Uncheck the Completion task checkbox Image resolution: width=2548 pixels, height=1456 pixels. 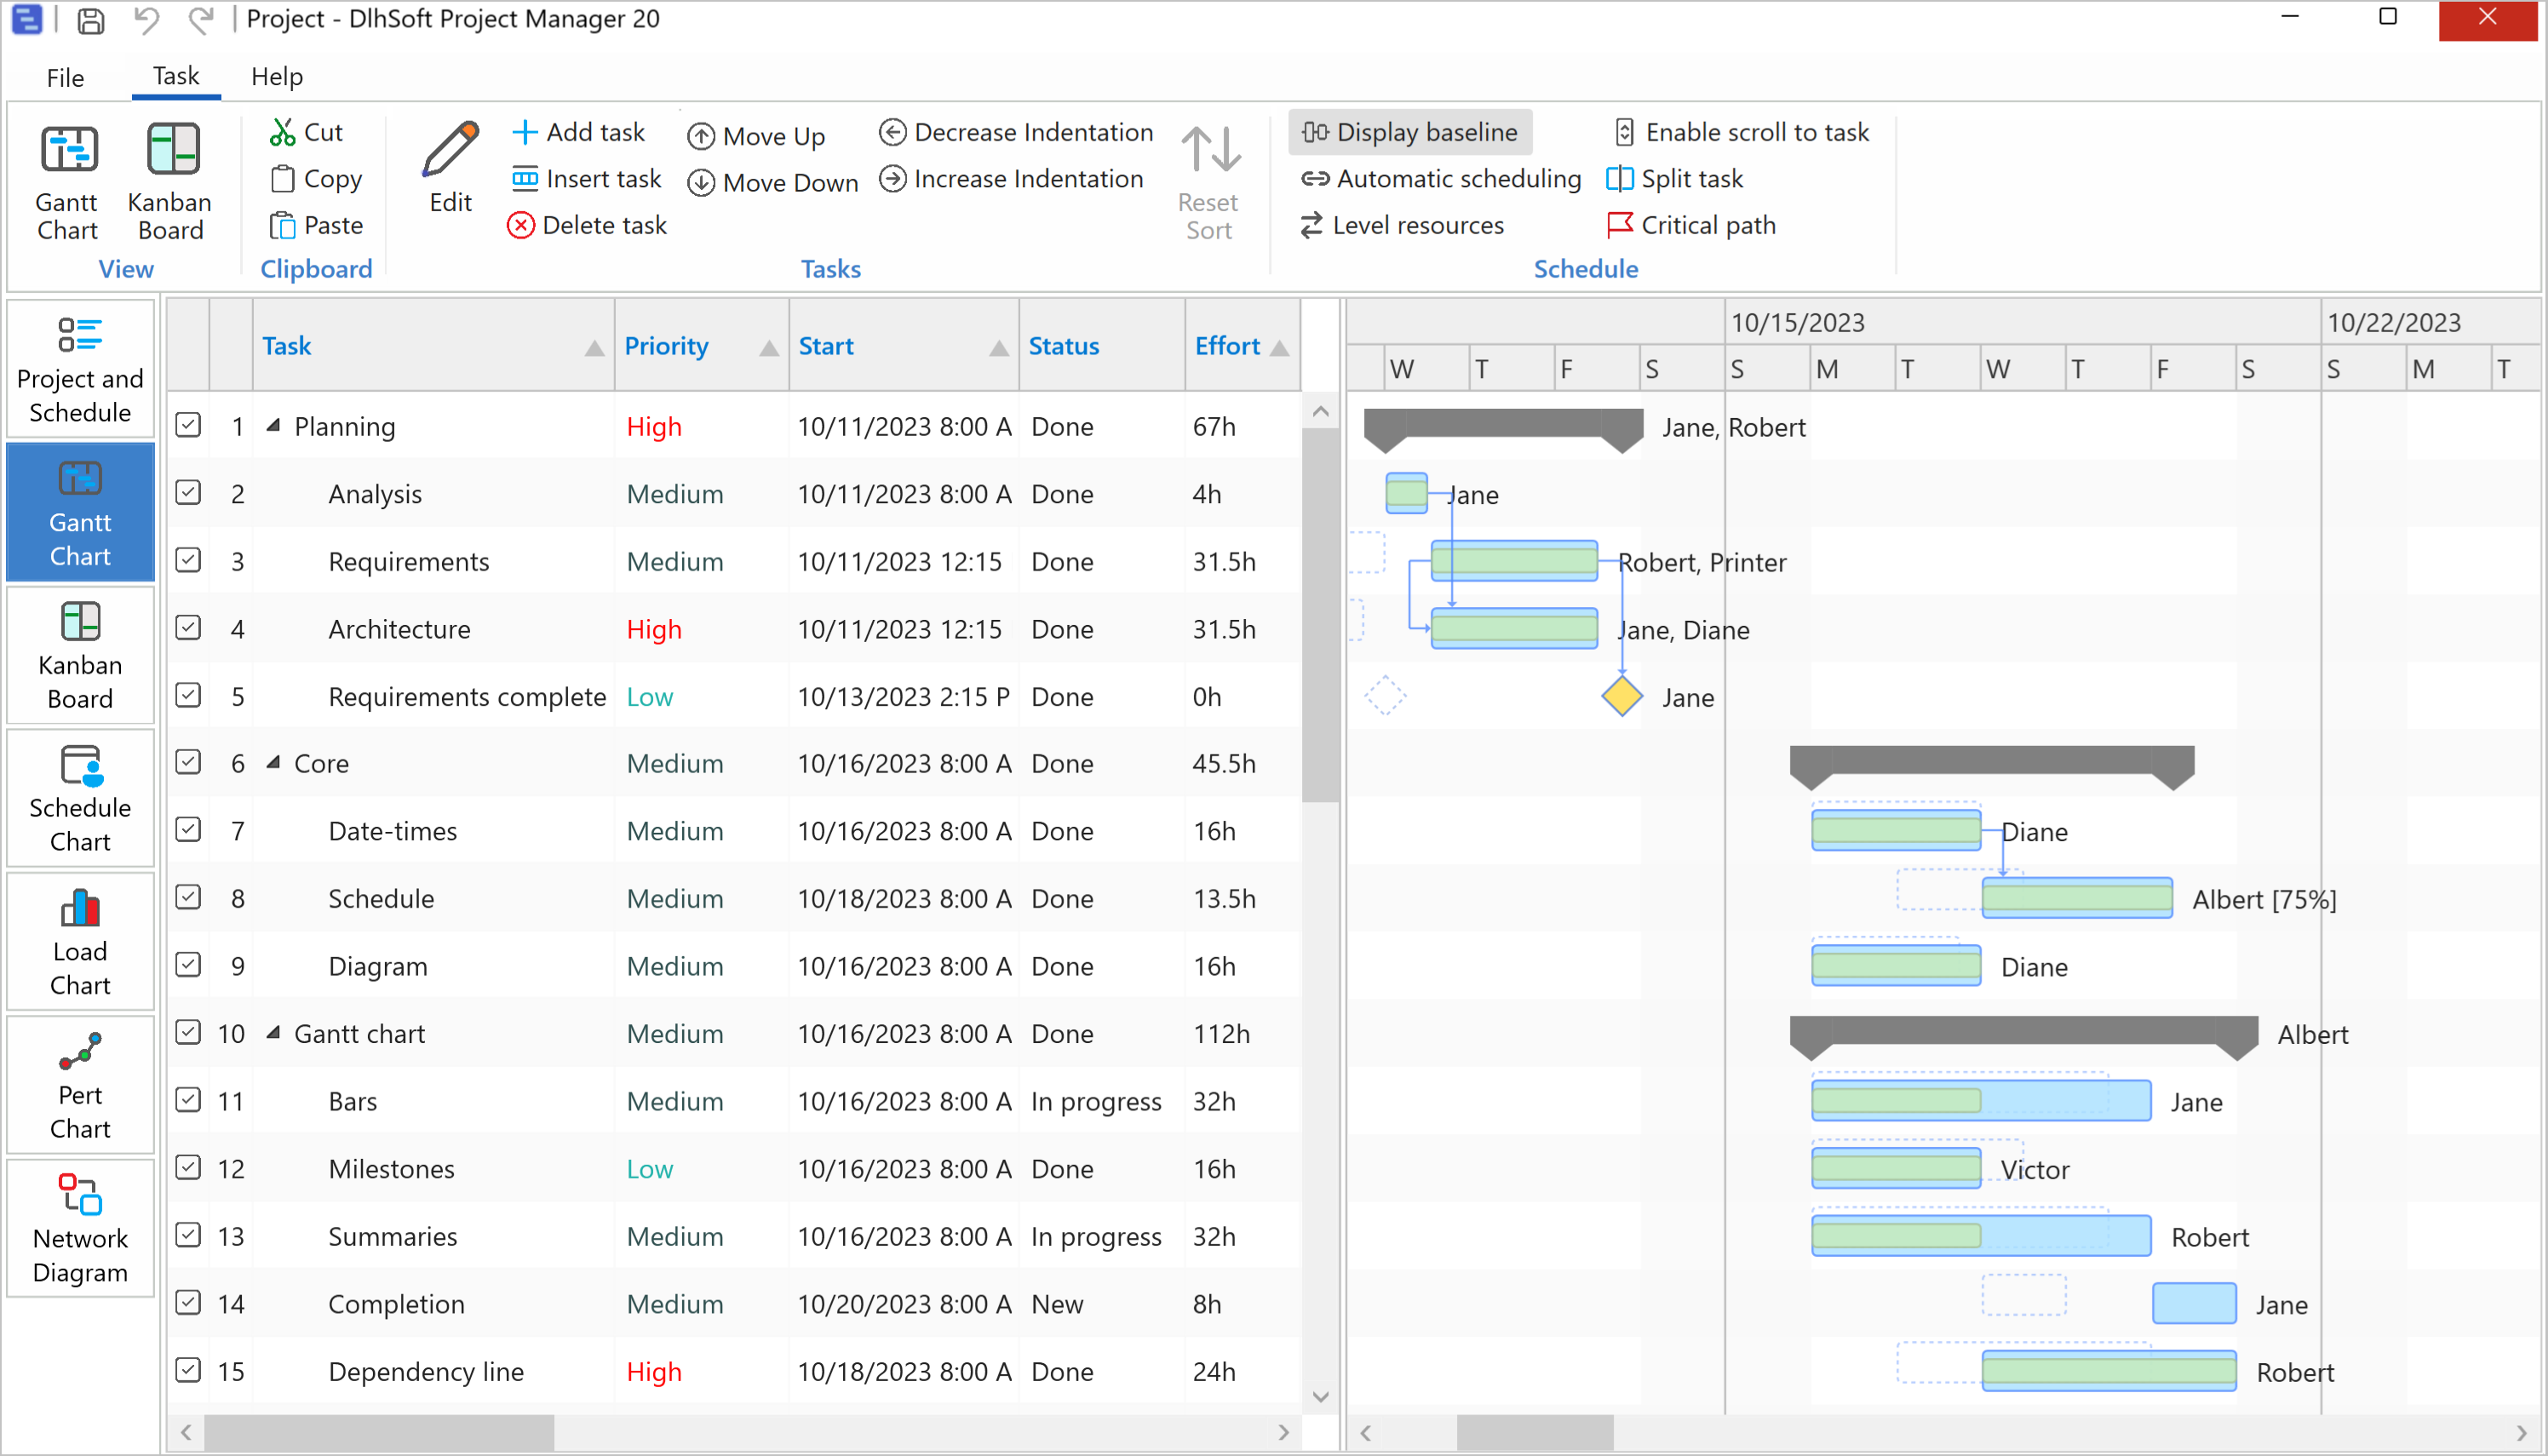pos(188,1303)
